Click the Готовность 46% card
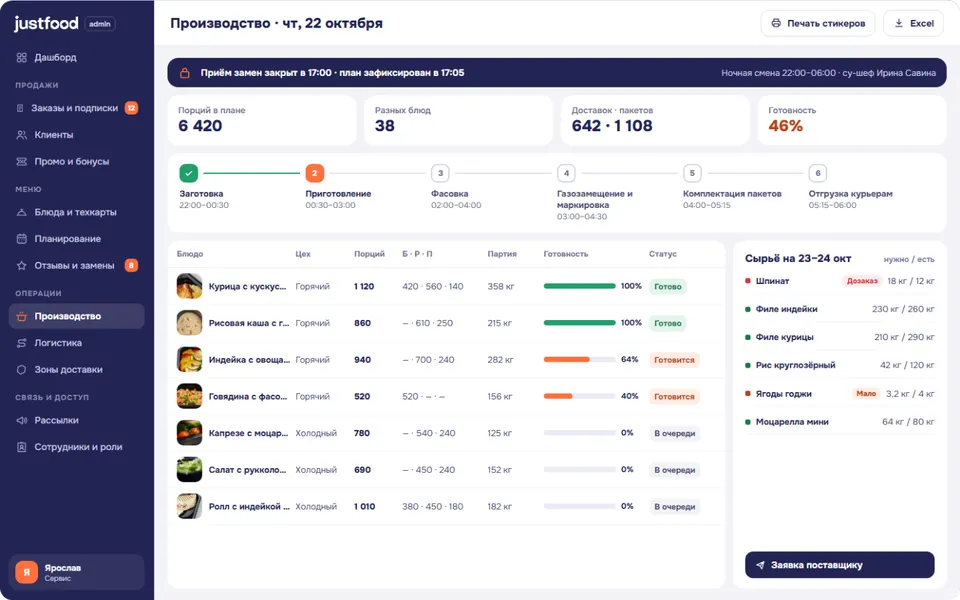Image resolution: width=960 pixels, height=600 pixels. (x=852, y=120)
